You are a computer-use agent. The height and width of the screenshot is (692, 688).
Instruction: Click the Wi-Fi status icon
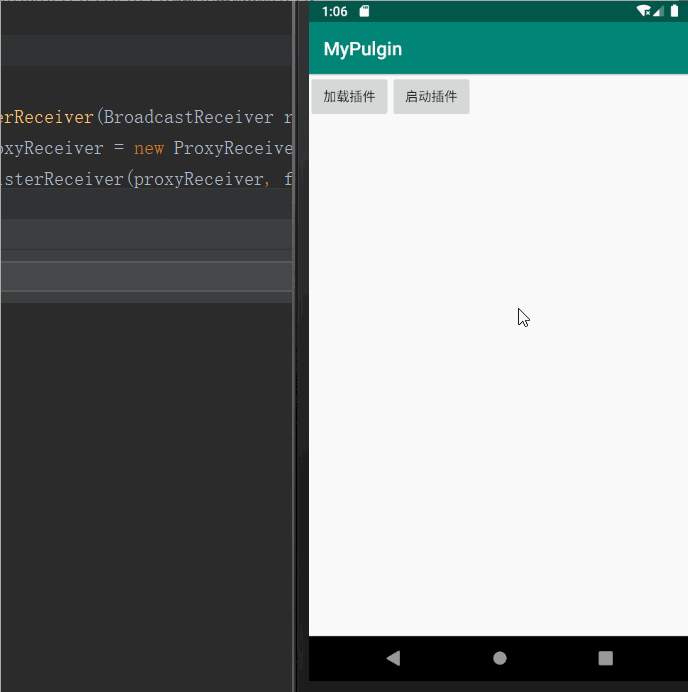point(643,11)
